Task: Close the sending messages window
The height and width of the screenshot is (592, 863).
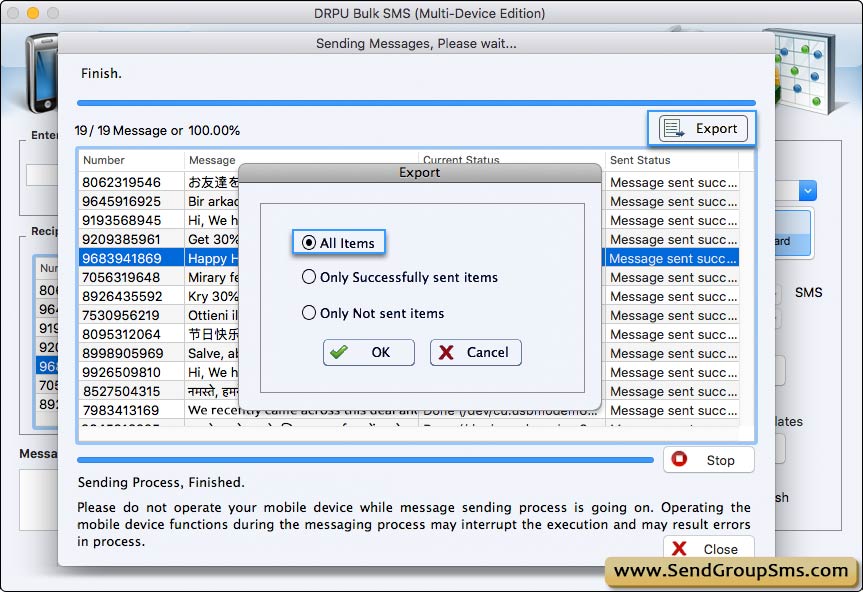Action: pos(709,549)
